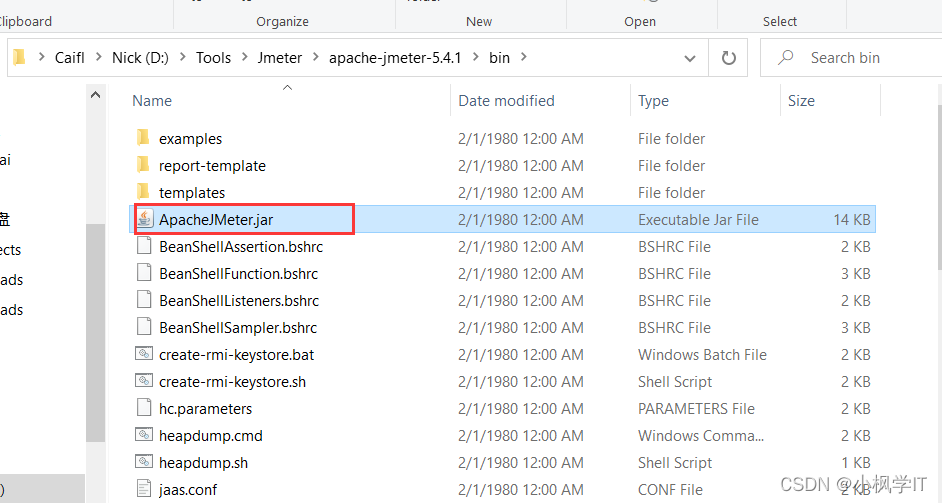This screenshot has height=503, width=942.
Task: Go to Caifl in breadcrumb
Action: click(70, 58)
